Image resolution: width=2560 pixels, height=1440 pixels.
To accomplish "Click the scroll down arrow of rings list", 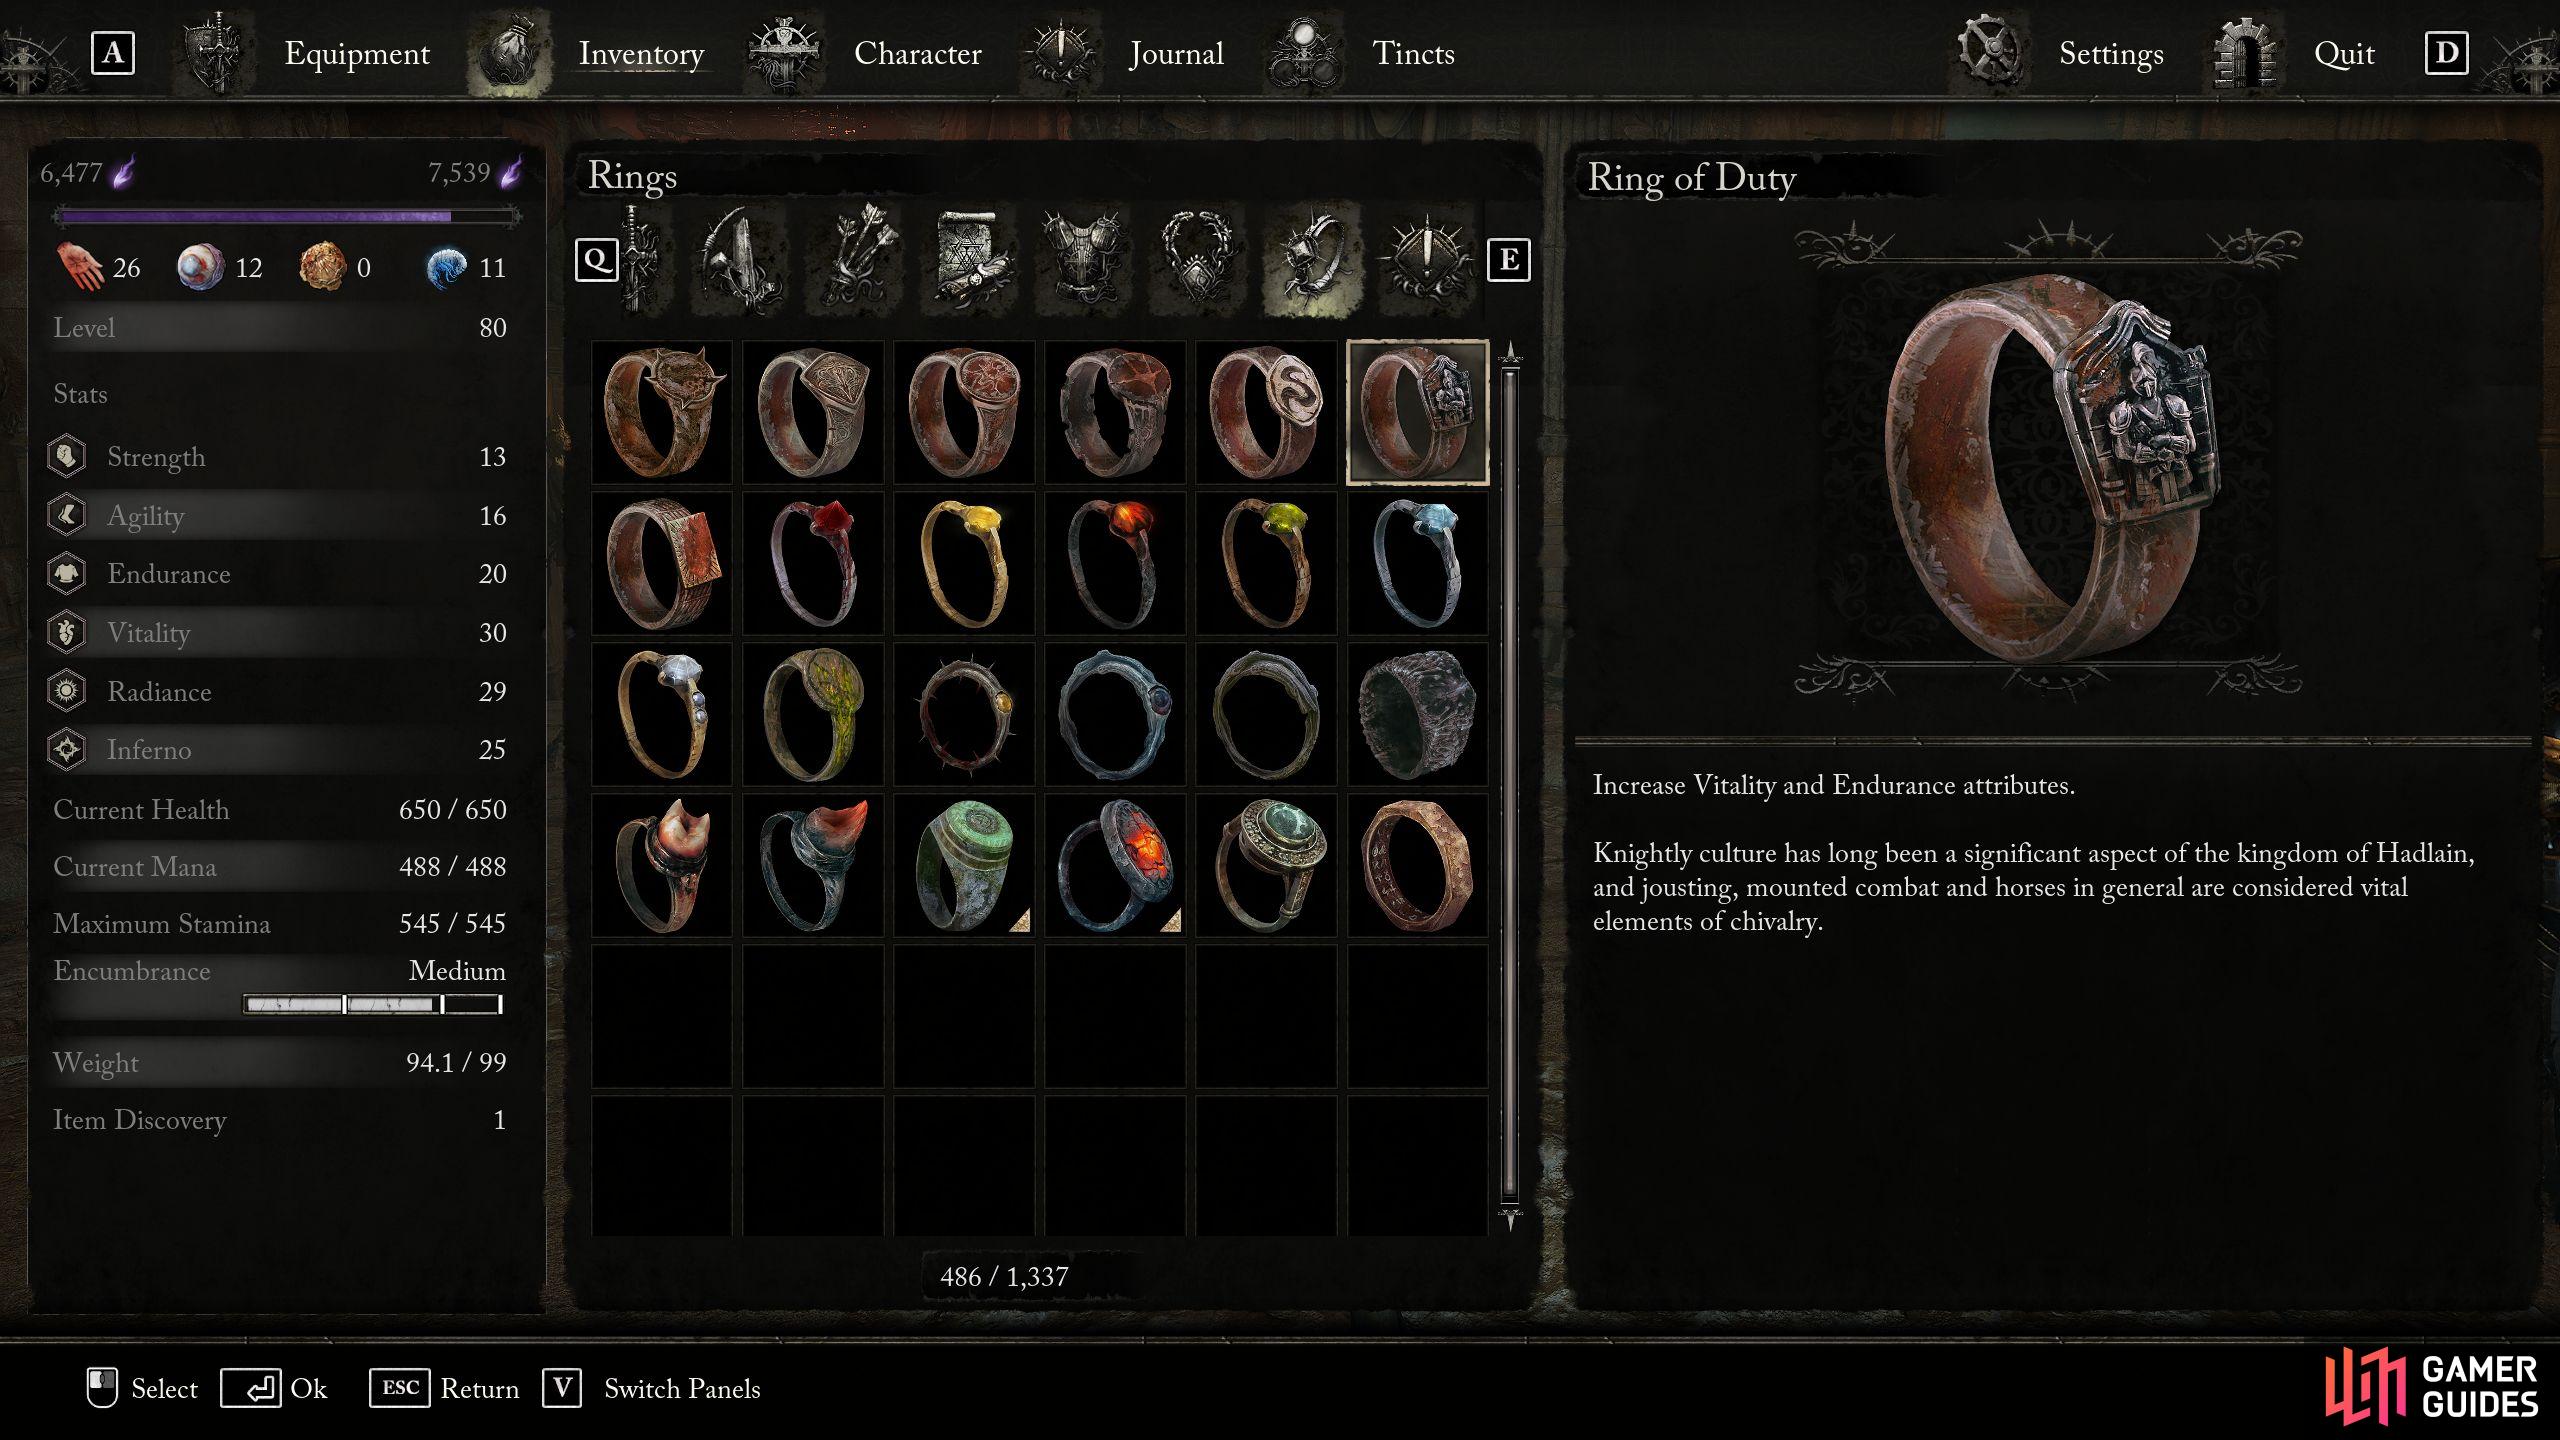I will pyautogui.click(x=1510, y=1218).
